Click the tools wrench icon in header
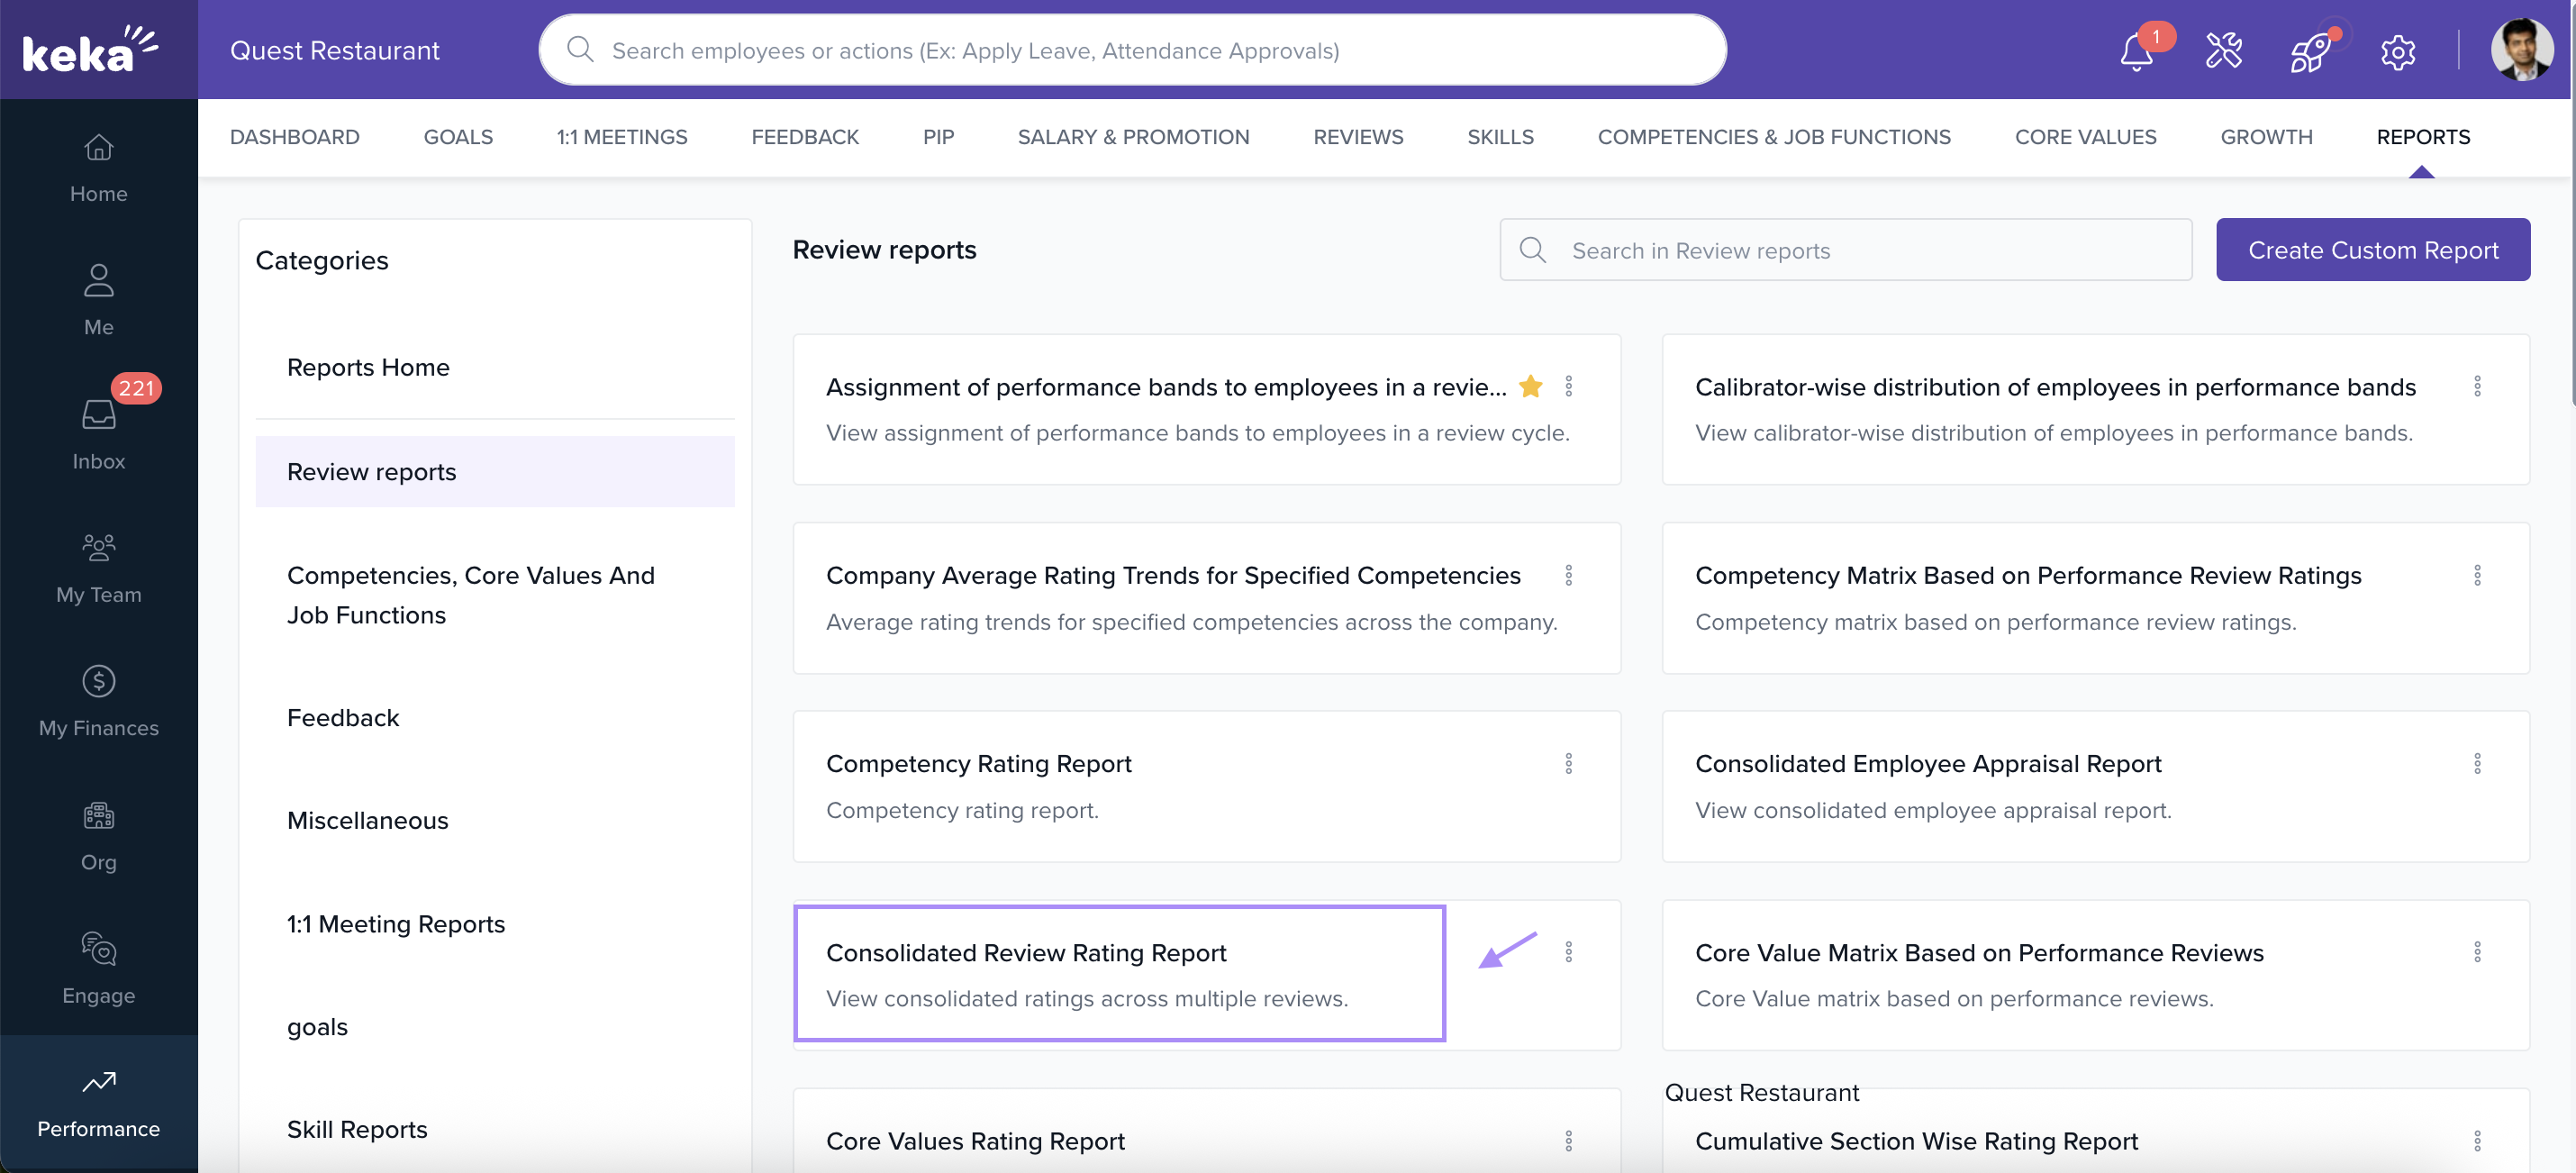Image resolution: width=2576 pixels, height=1173 pixels. pos(2223,51)
